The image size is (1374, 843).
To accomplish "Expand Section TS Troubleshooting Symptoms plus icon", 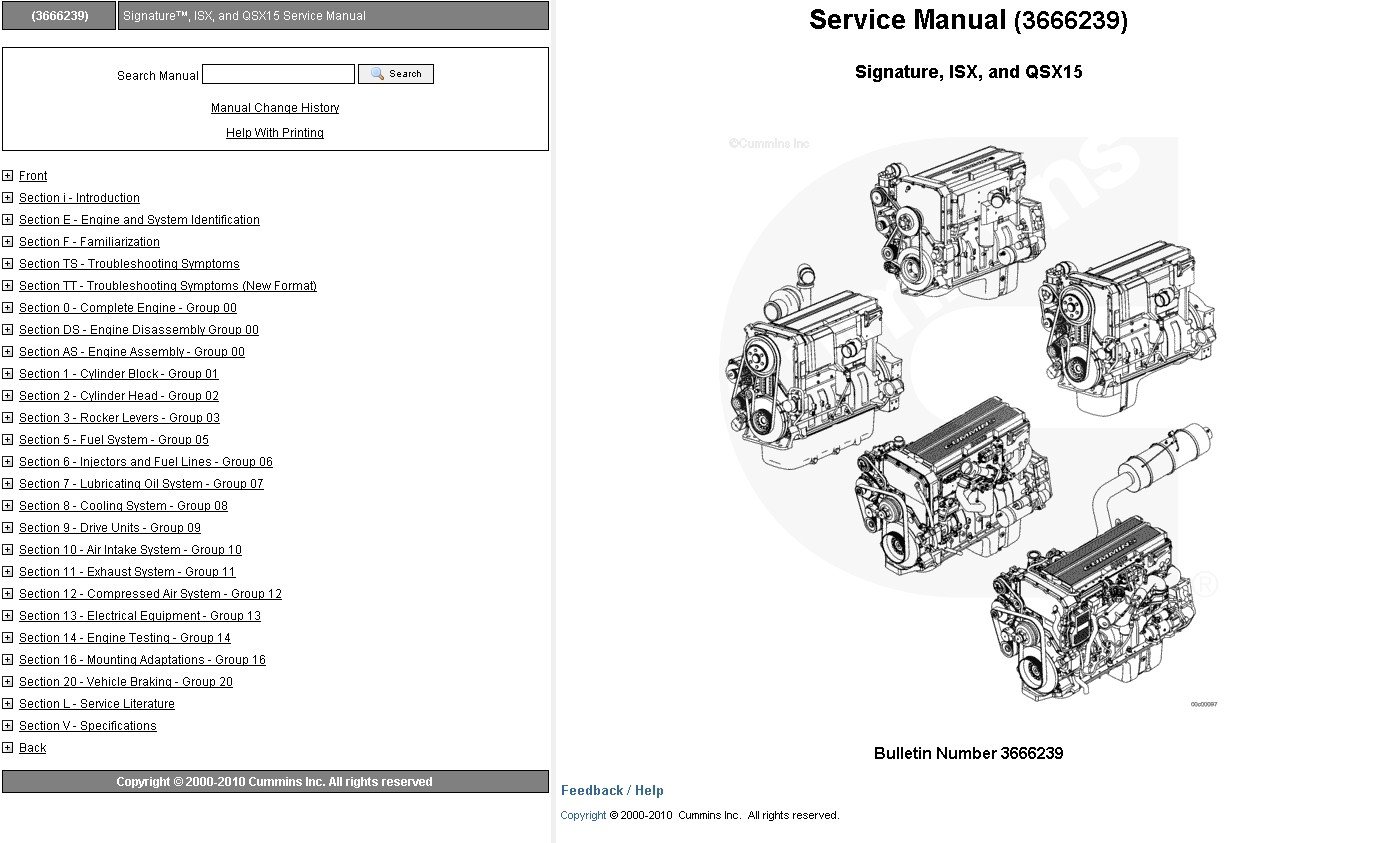I will 8,264.
